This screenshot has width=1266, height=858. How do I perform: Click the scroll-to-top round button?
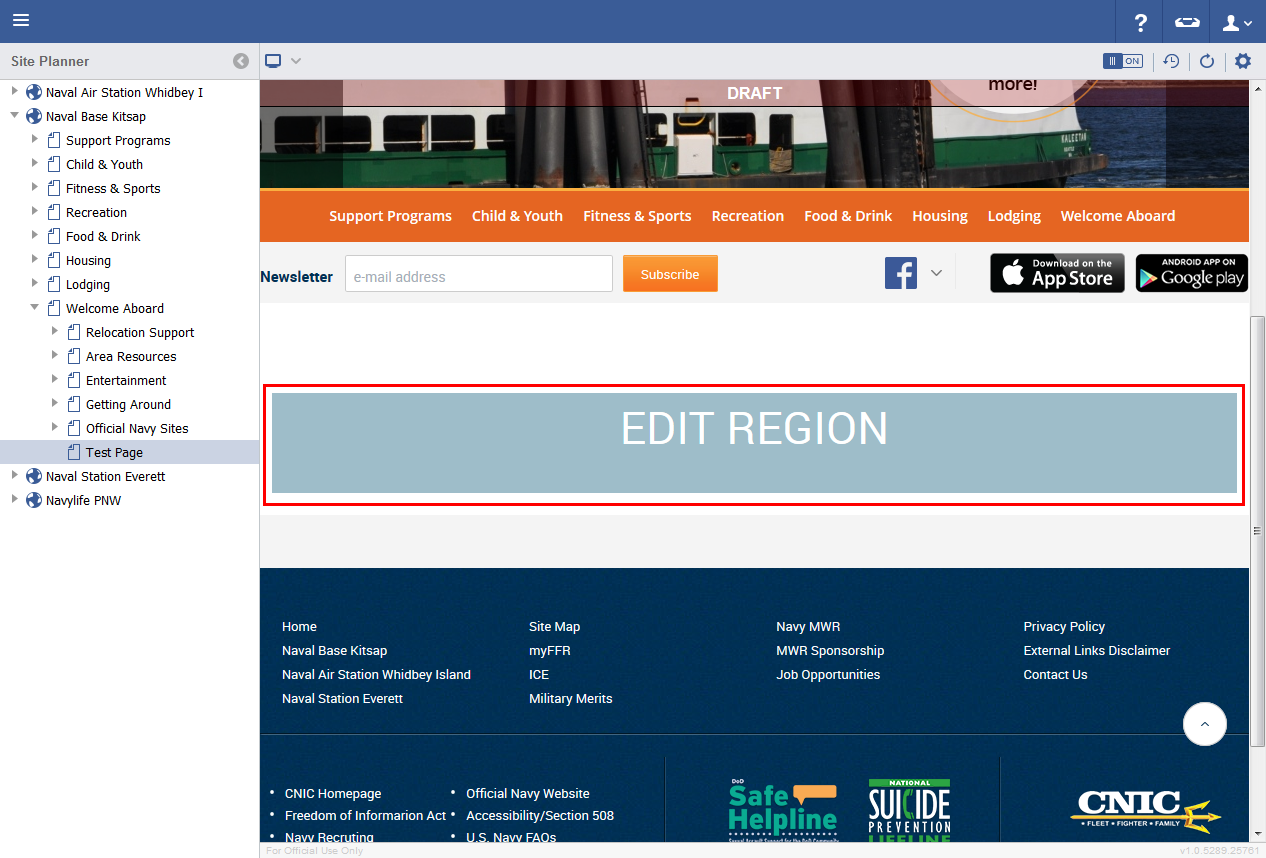point(1204,723)
